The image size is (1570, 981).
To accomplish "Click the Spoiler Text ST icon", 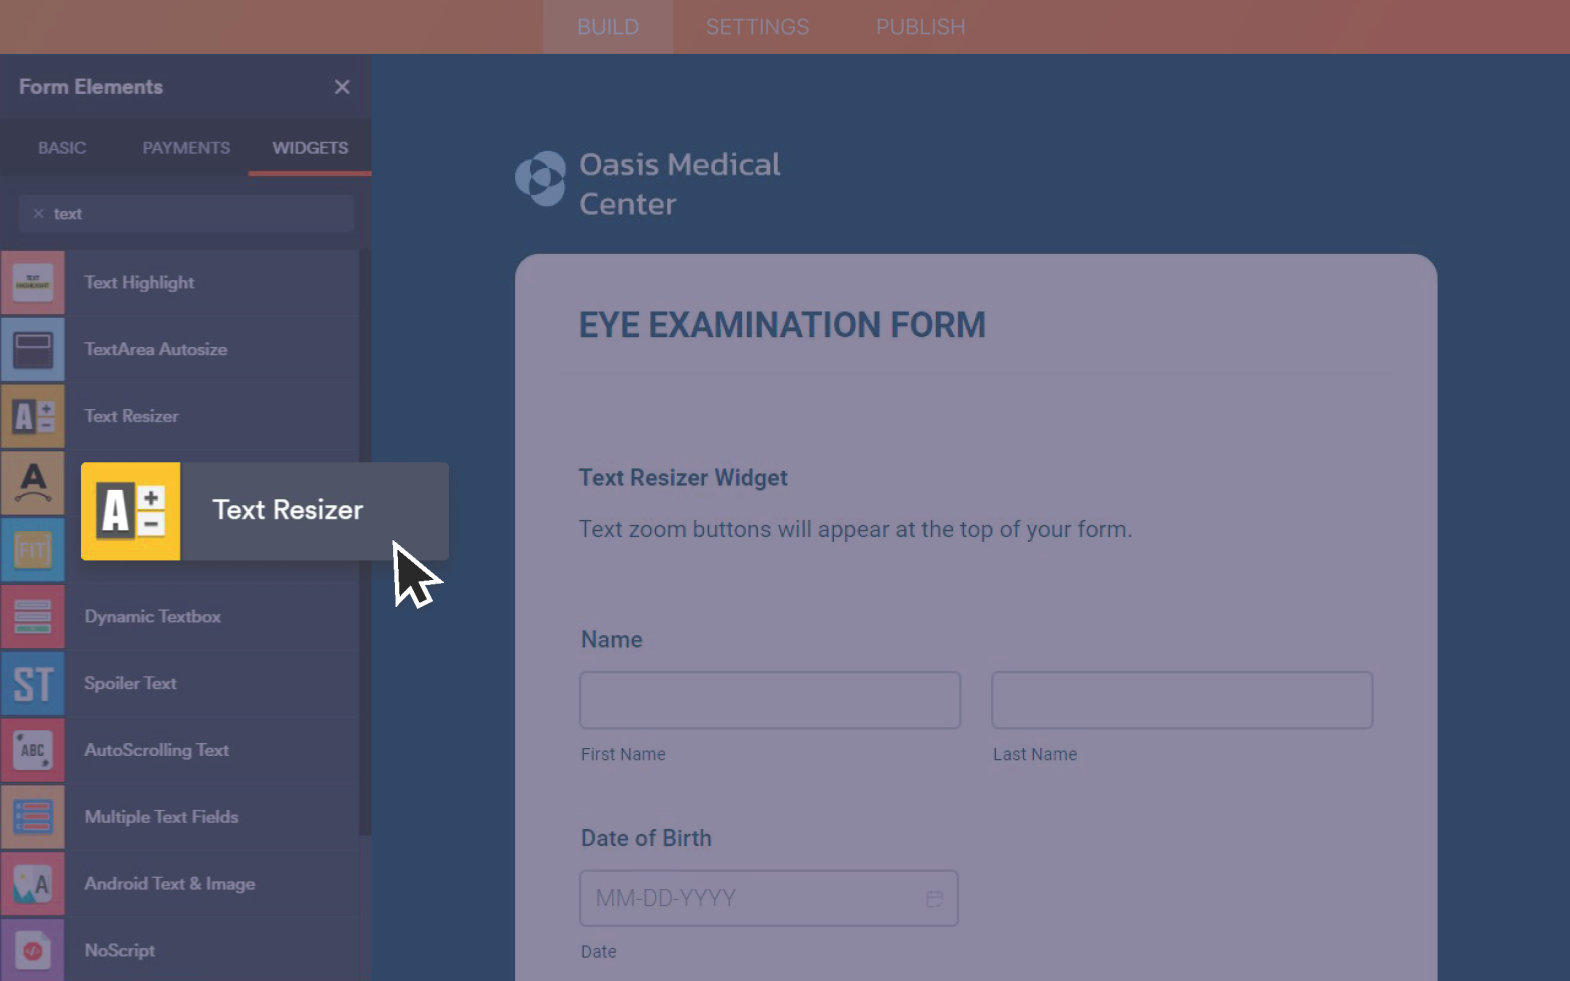I will [x=33, y=684].
